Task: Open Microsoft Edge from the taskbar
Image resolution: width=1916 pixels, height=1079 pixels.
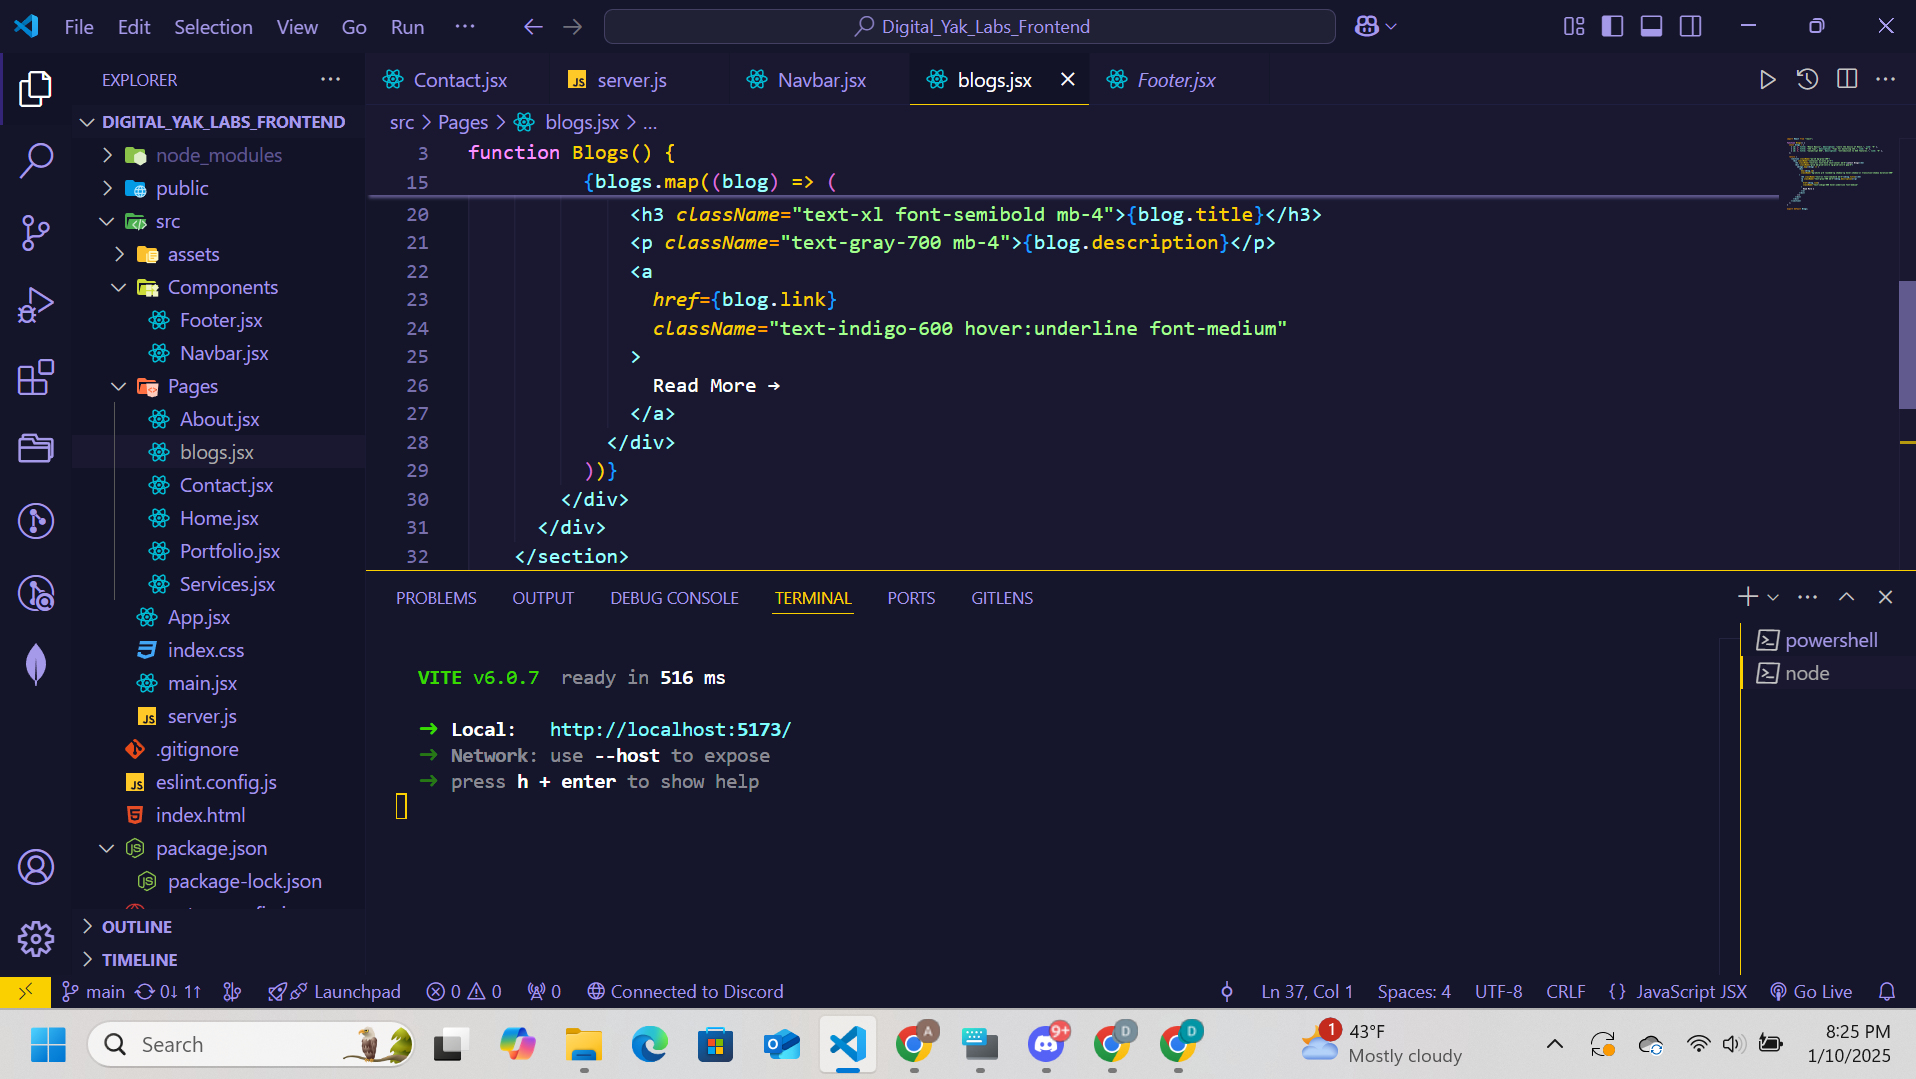Action: click(650, 1045)
